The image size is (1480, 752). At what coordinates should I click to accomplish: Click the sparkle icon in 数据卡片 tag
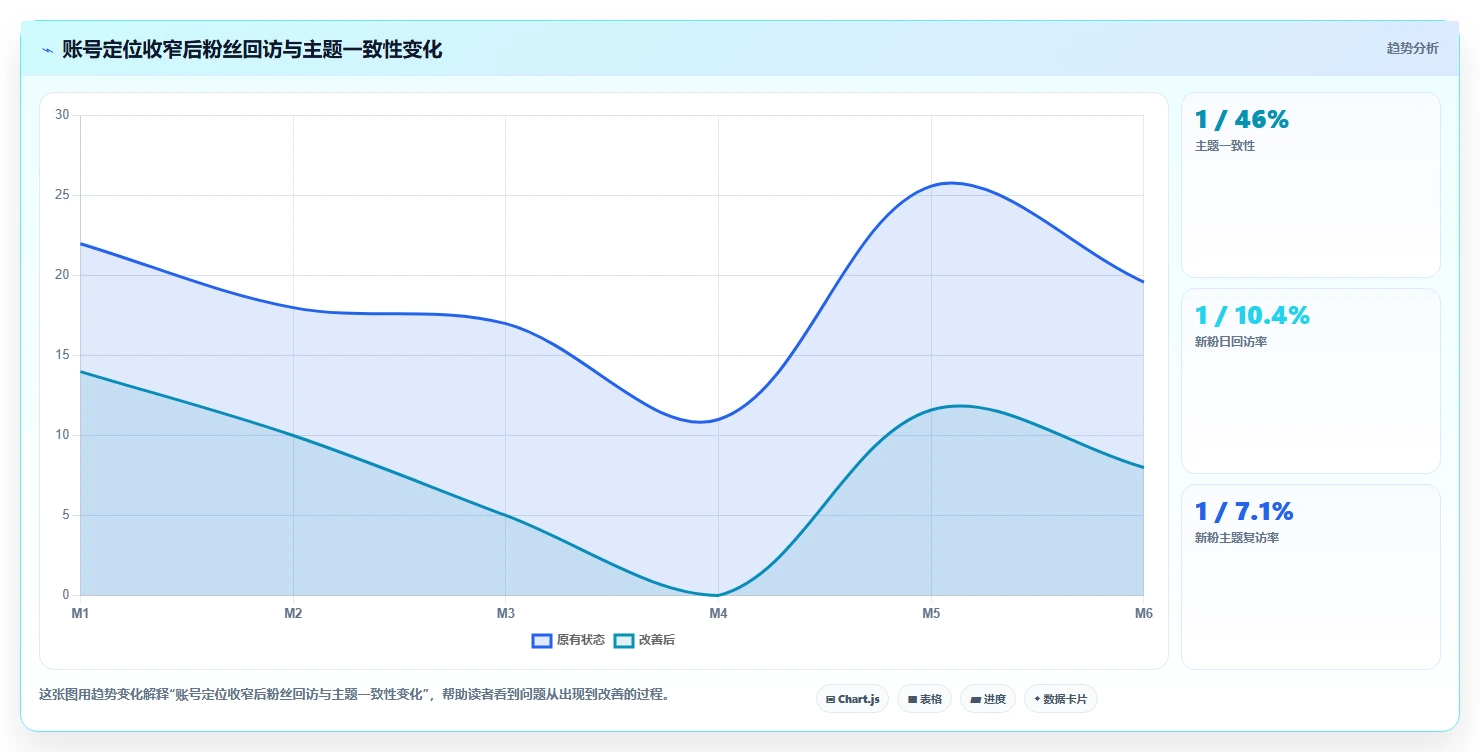click(x=1037, y=699)
